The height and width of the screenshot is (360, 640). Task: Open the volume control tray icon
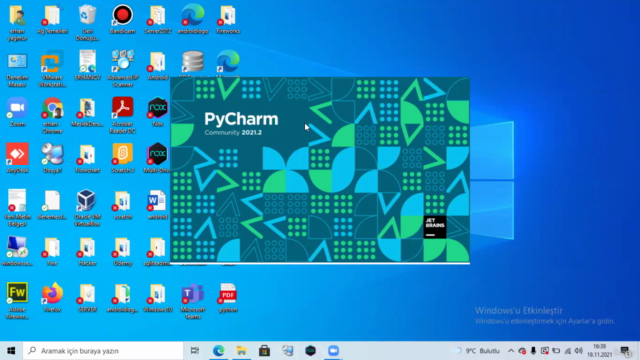(578, 351)
